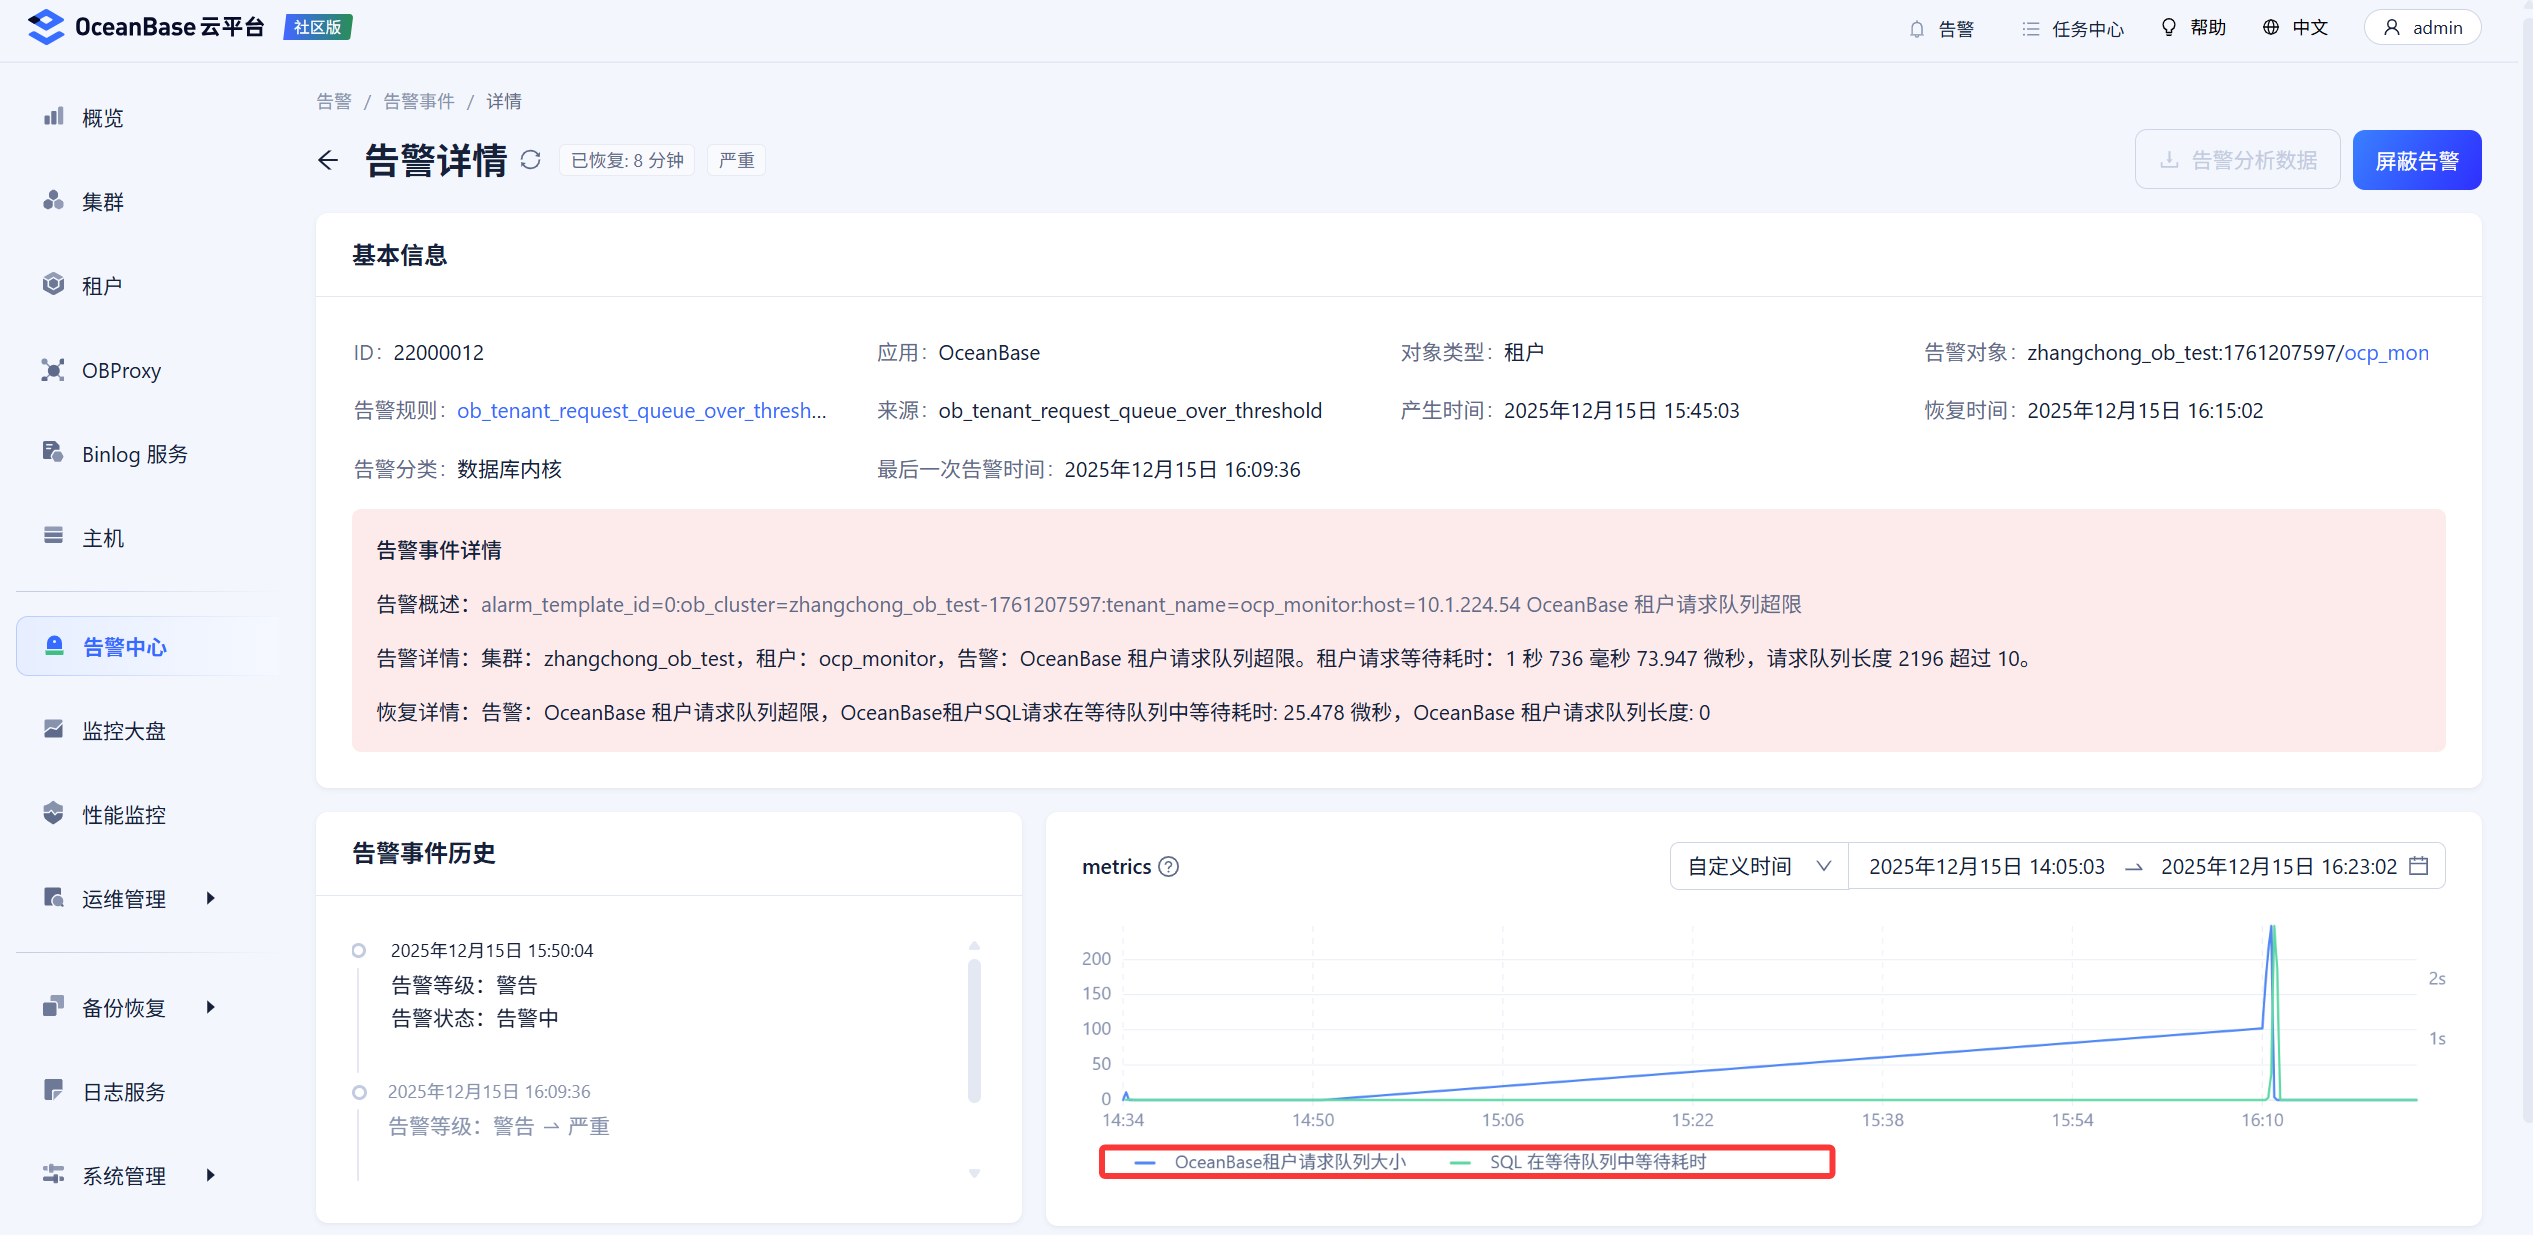This screenshot has height=1235, width=2533.
Task: Open the ob_tenant_request_queue_over_thresh... rule link
Action: pyautogui.click(x=641, y=410)
